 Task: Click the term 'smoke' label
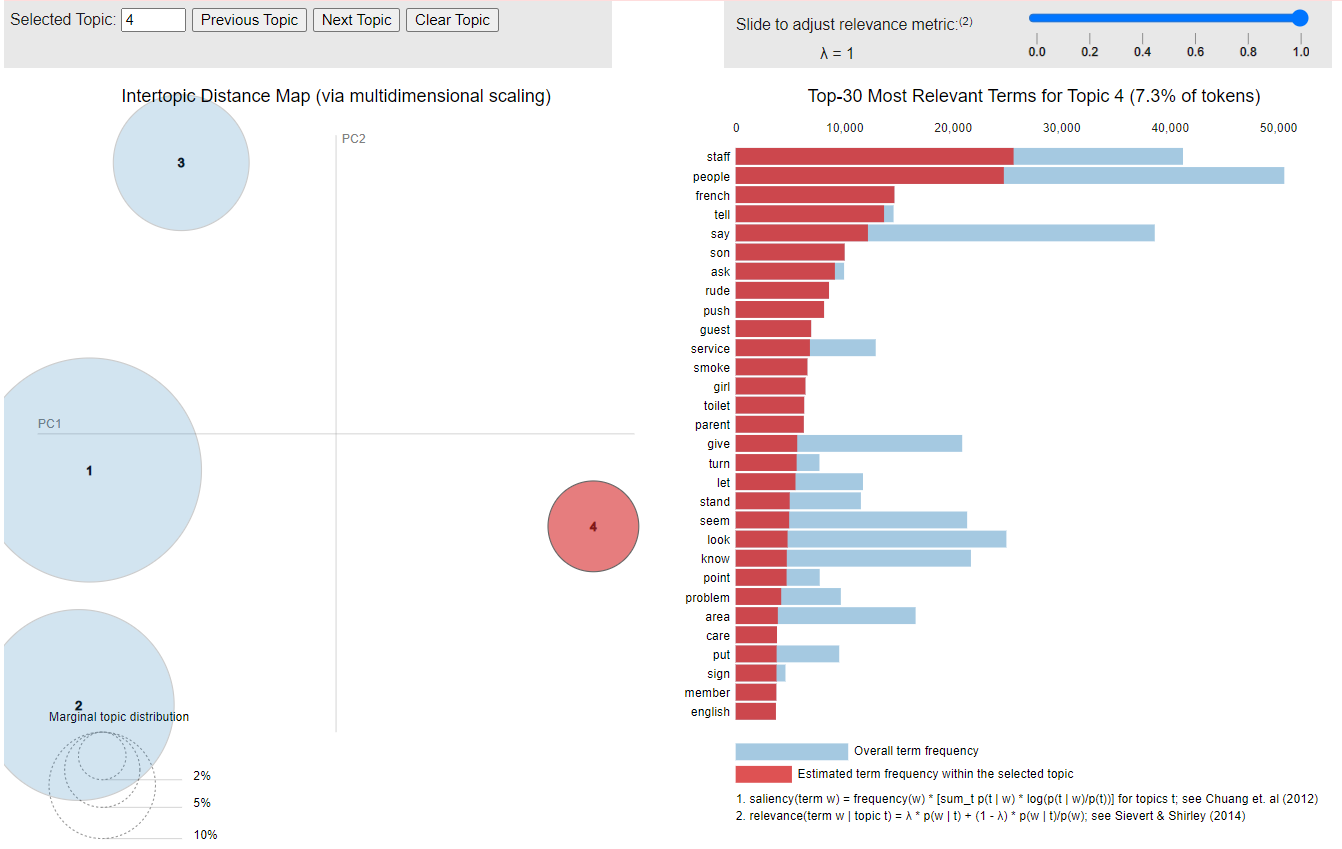pos(712,367)
